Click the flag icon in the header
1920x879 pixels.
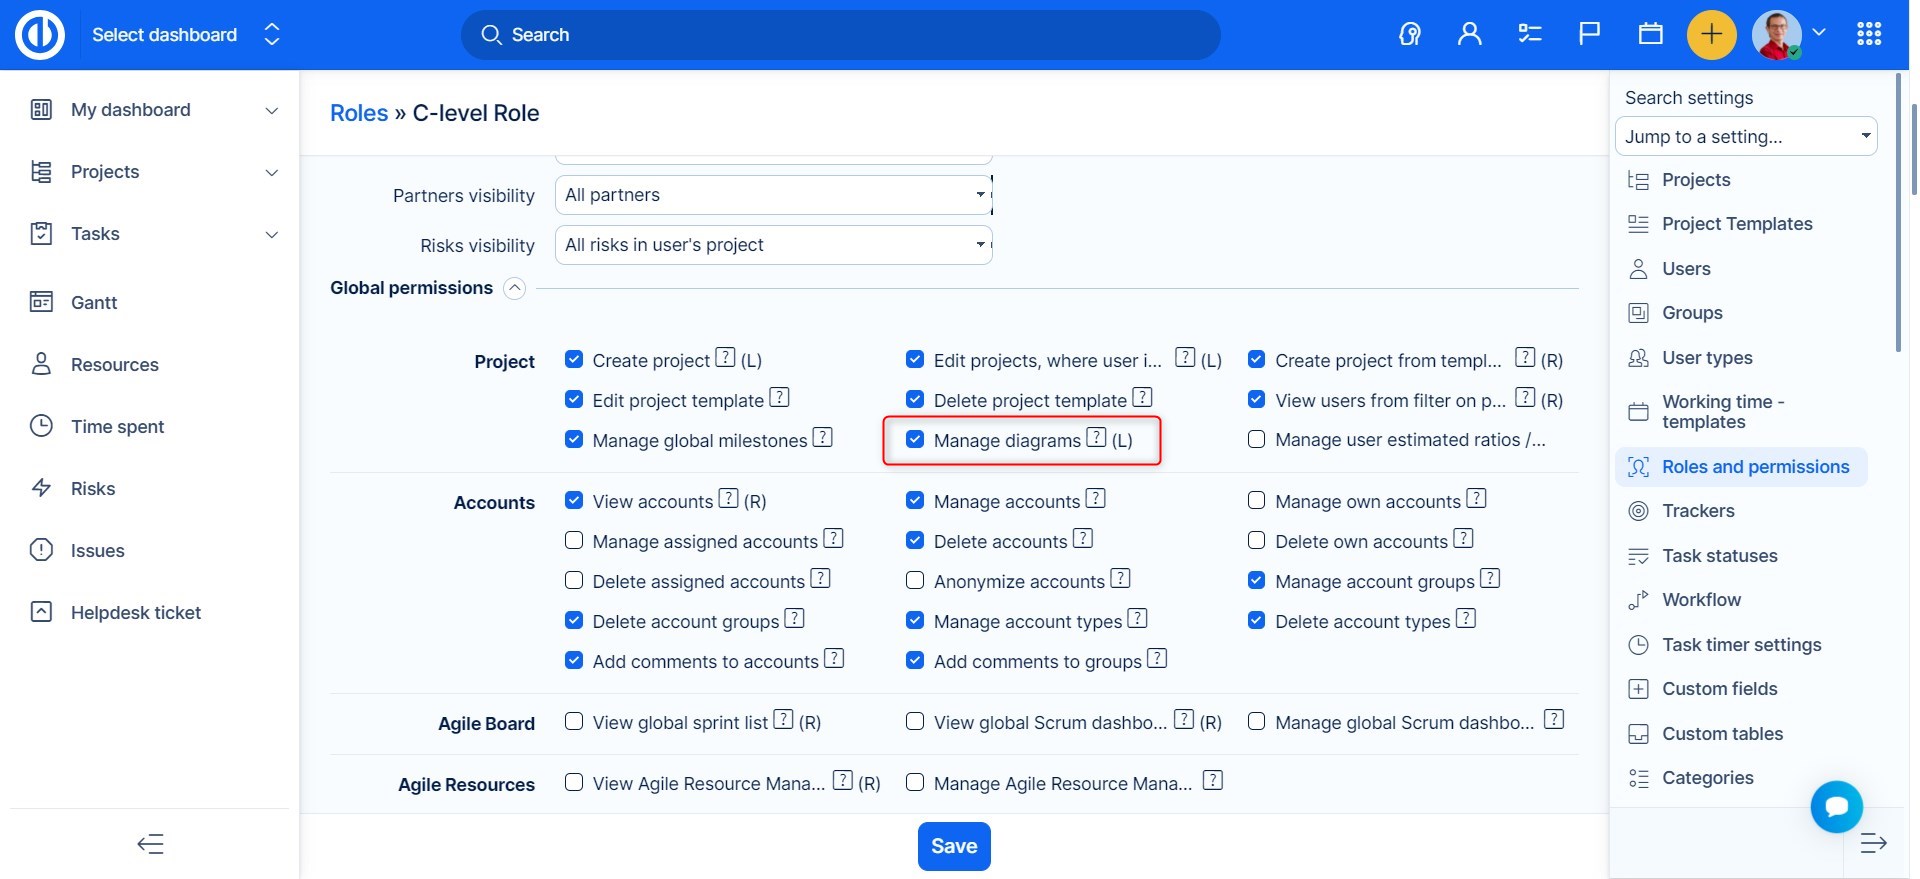1589,35
